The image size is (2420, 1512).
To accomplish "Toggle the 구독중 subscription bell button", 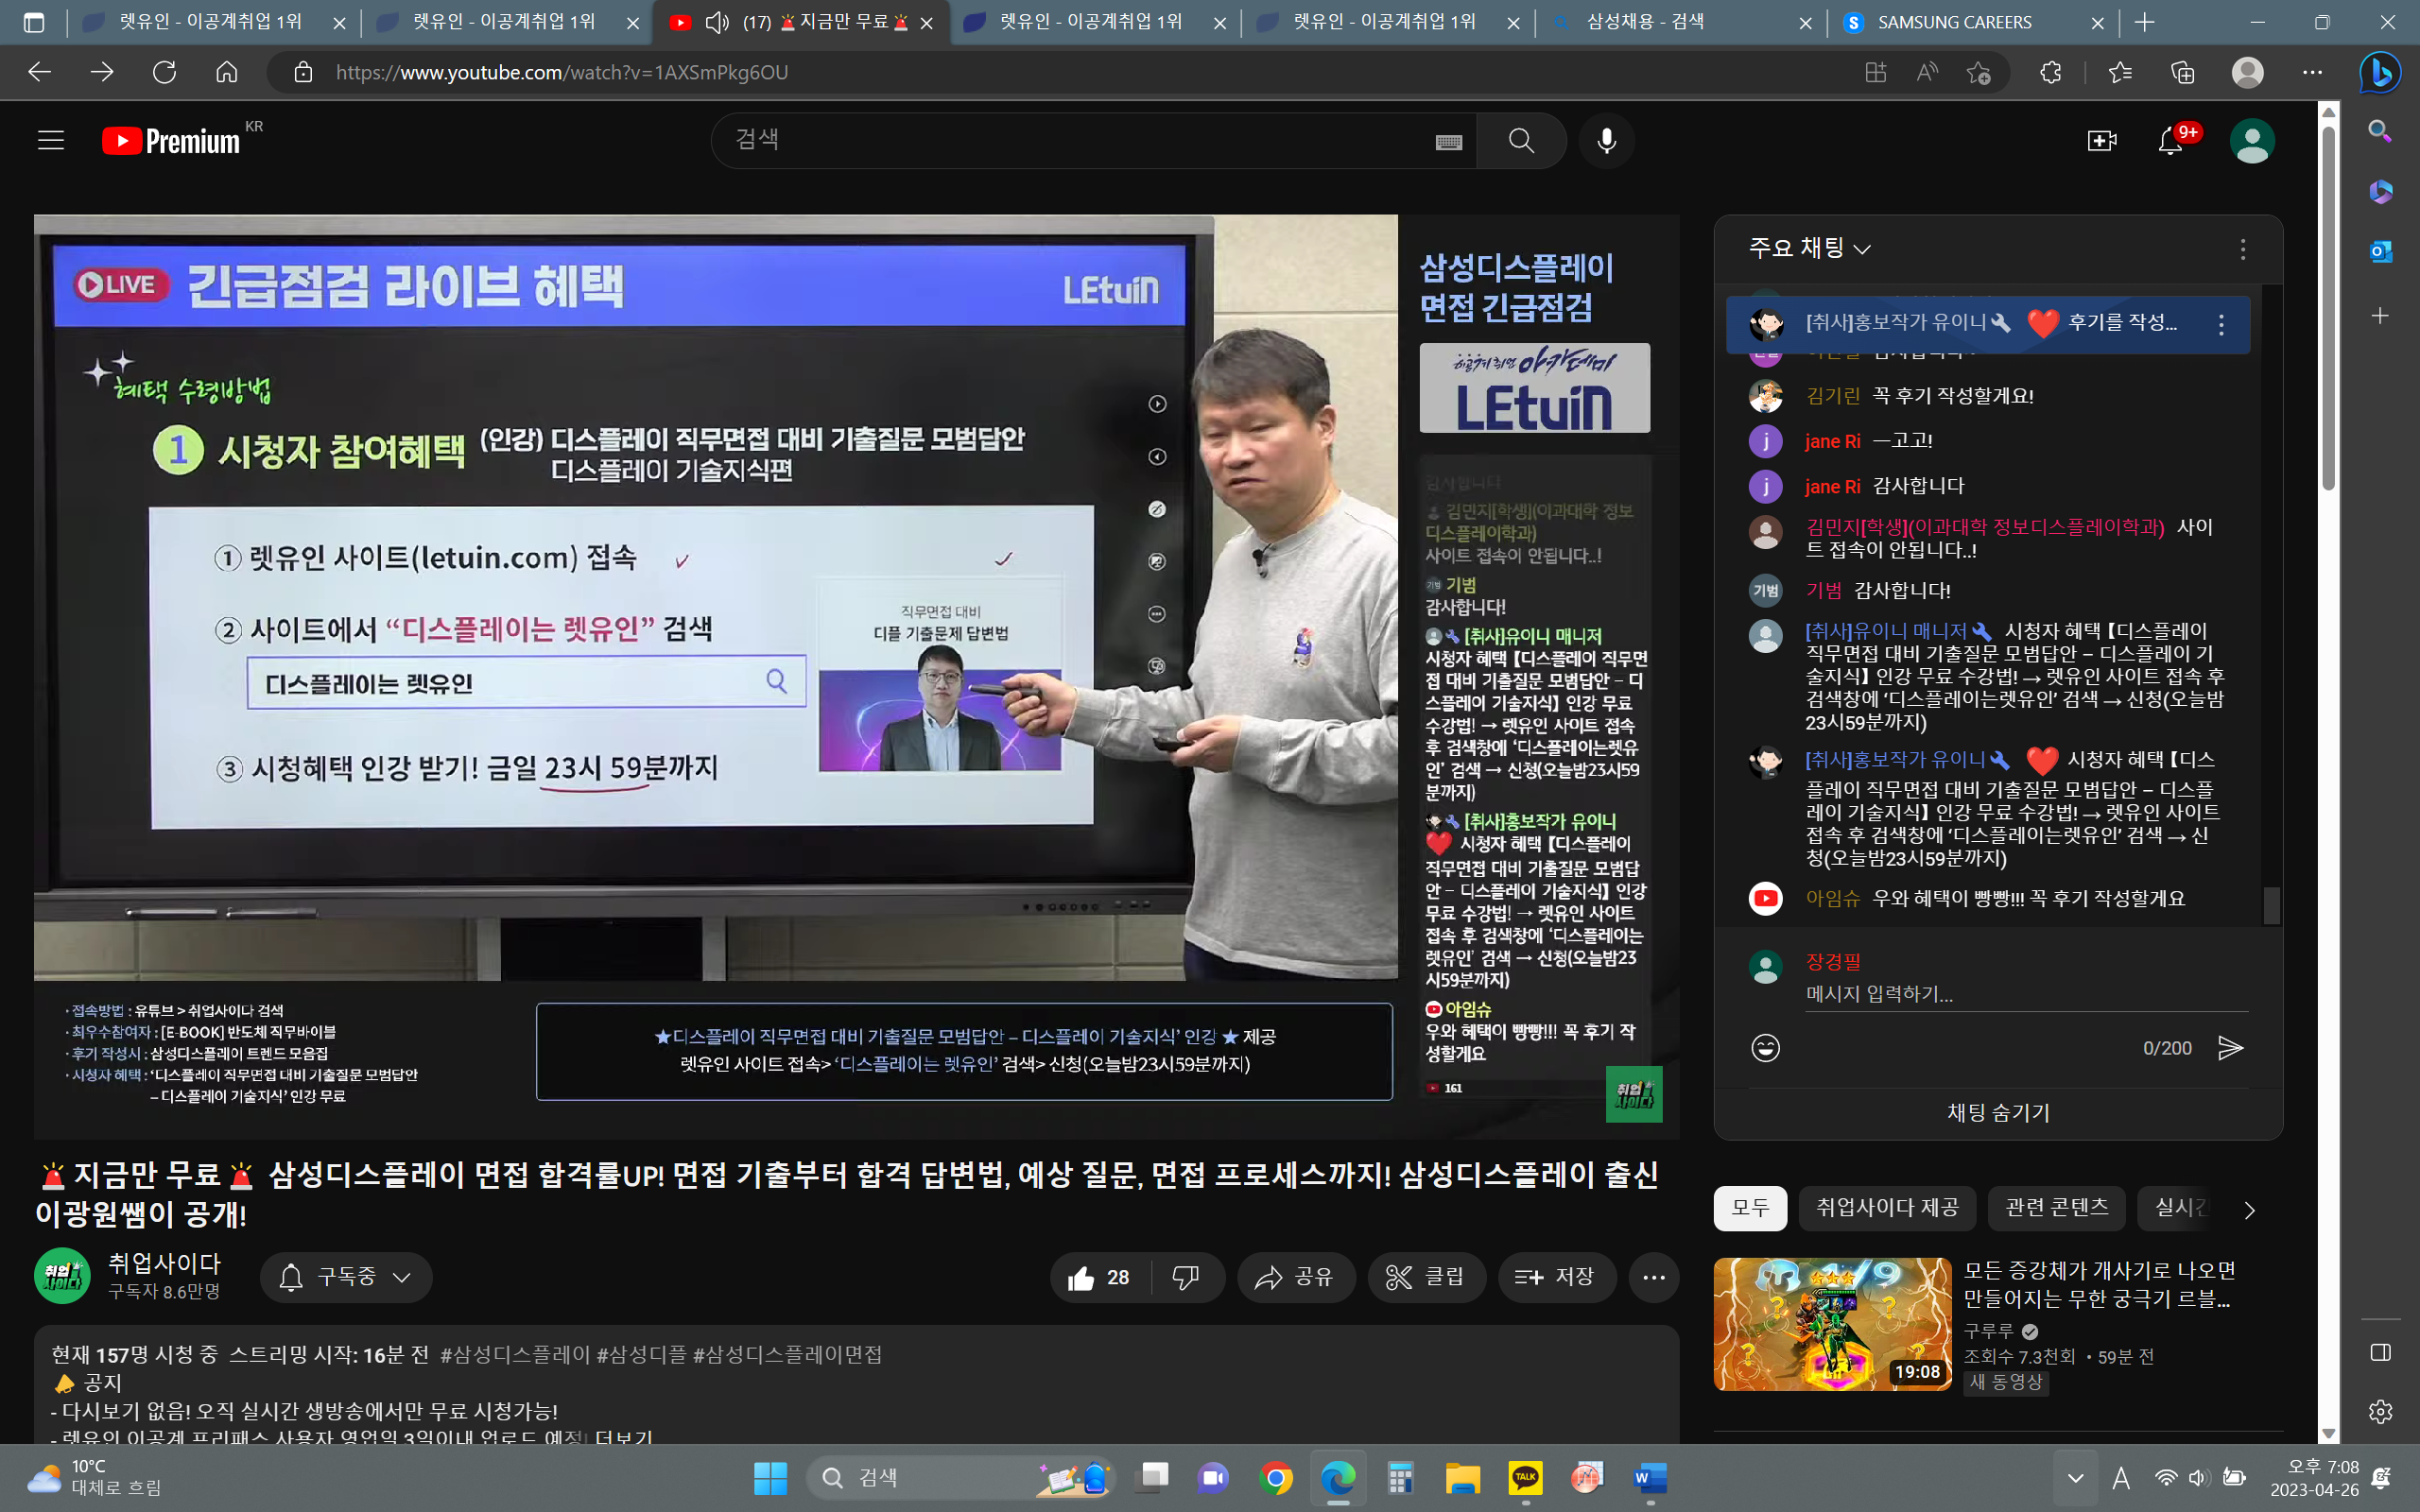I will click(x=346, y=1277).
